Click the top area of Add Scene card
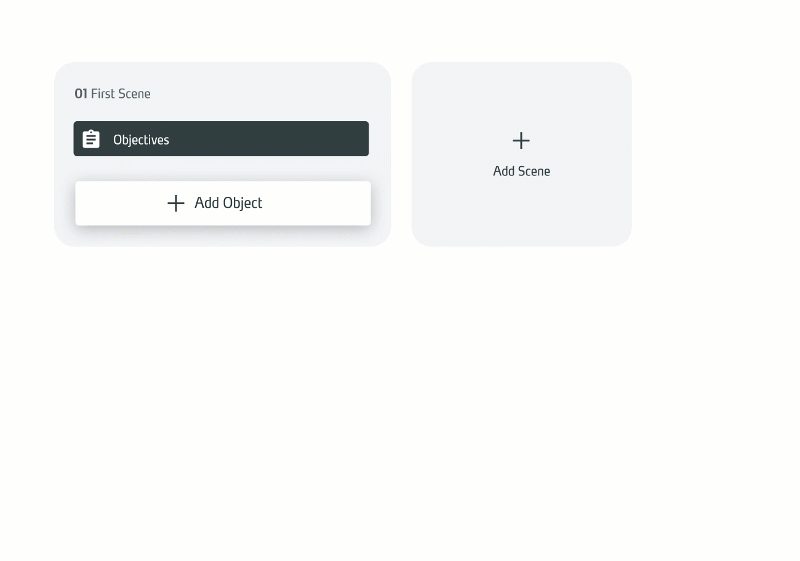 [521, 92]
